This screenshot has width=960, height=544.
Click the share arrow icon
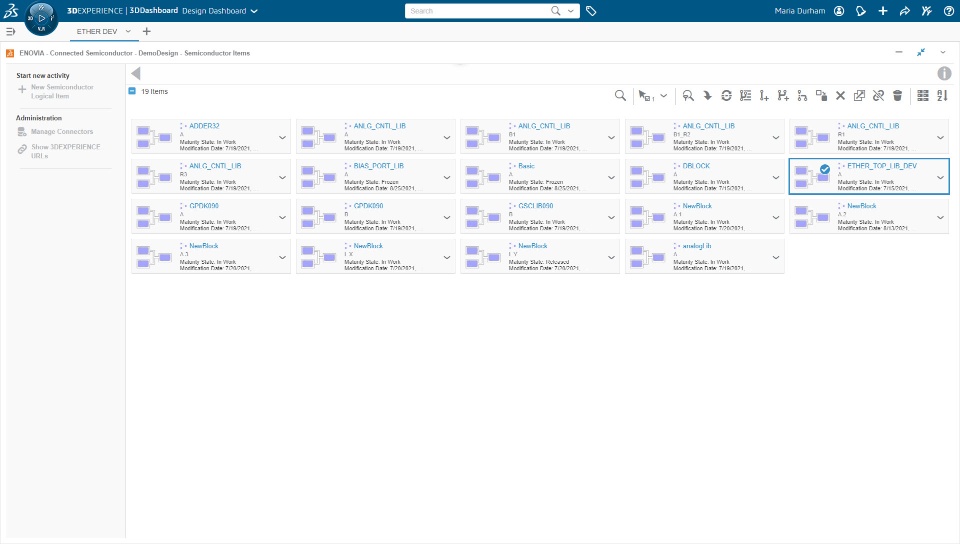tap(905, 11)
